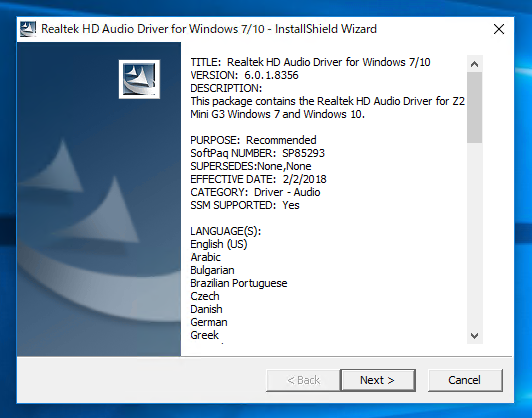Image resolution: width=532 pixels, height=418 pixels.
Task: Click the Danish language entry
Action: click(206, 309)
